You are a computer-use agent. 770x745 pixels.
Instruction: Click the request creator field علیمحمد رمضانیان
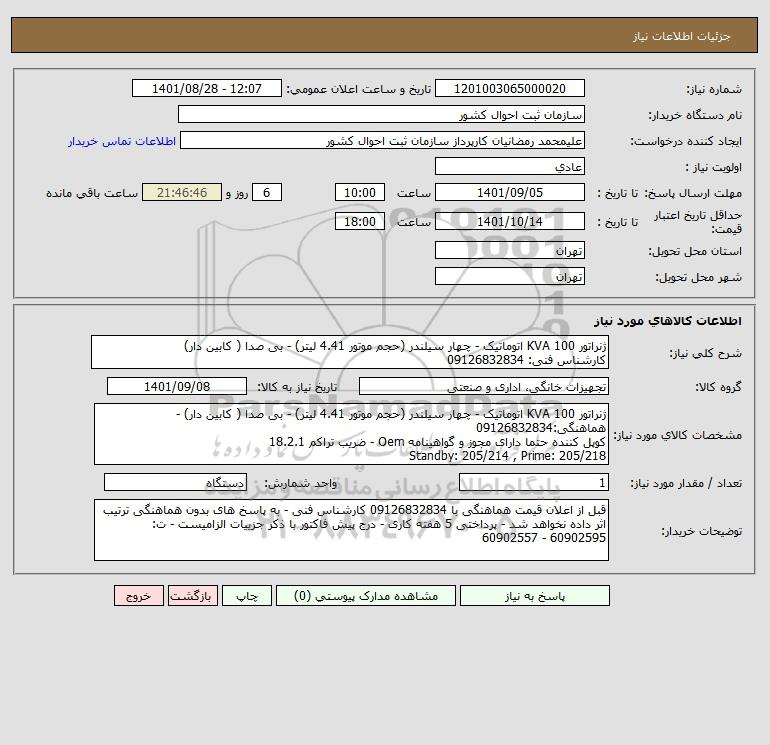(383, 140)
